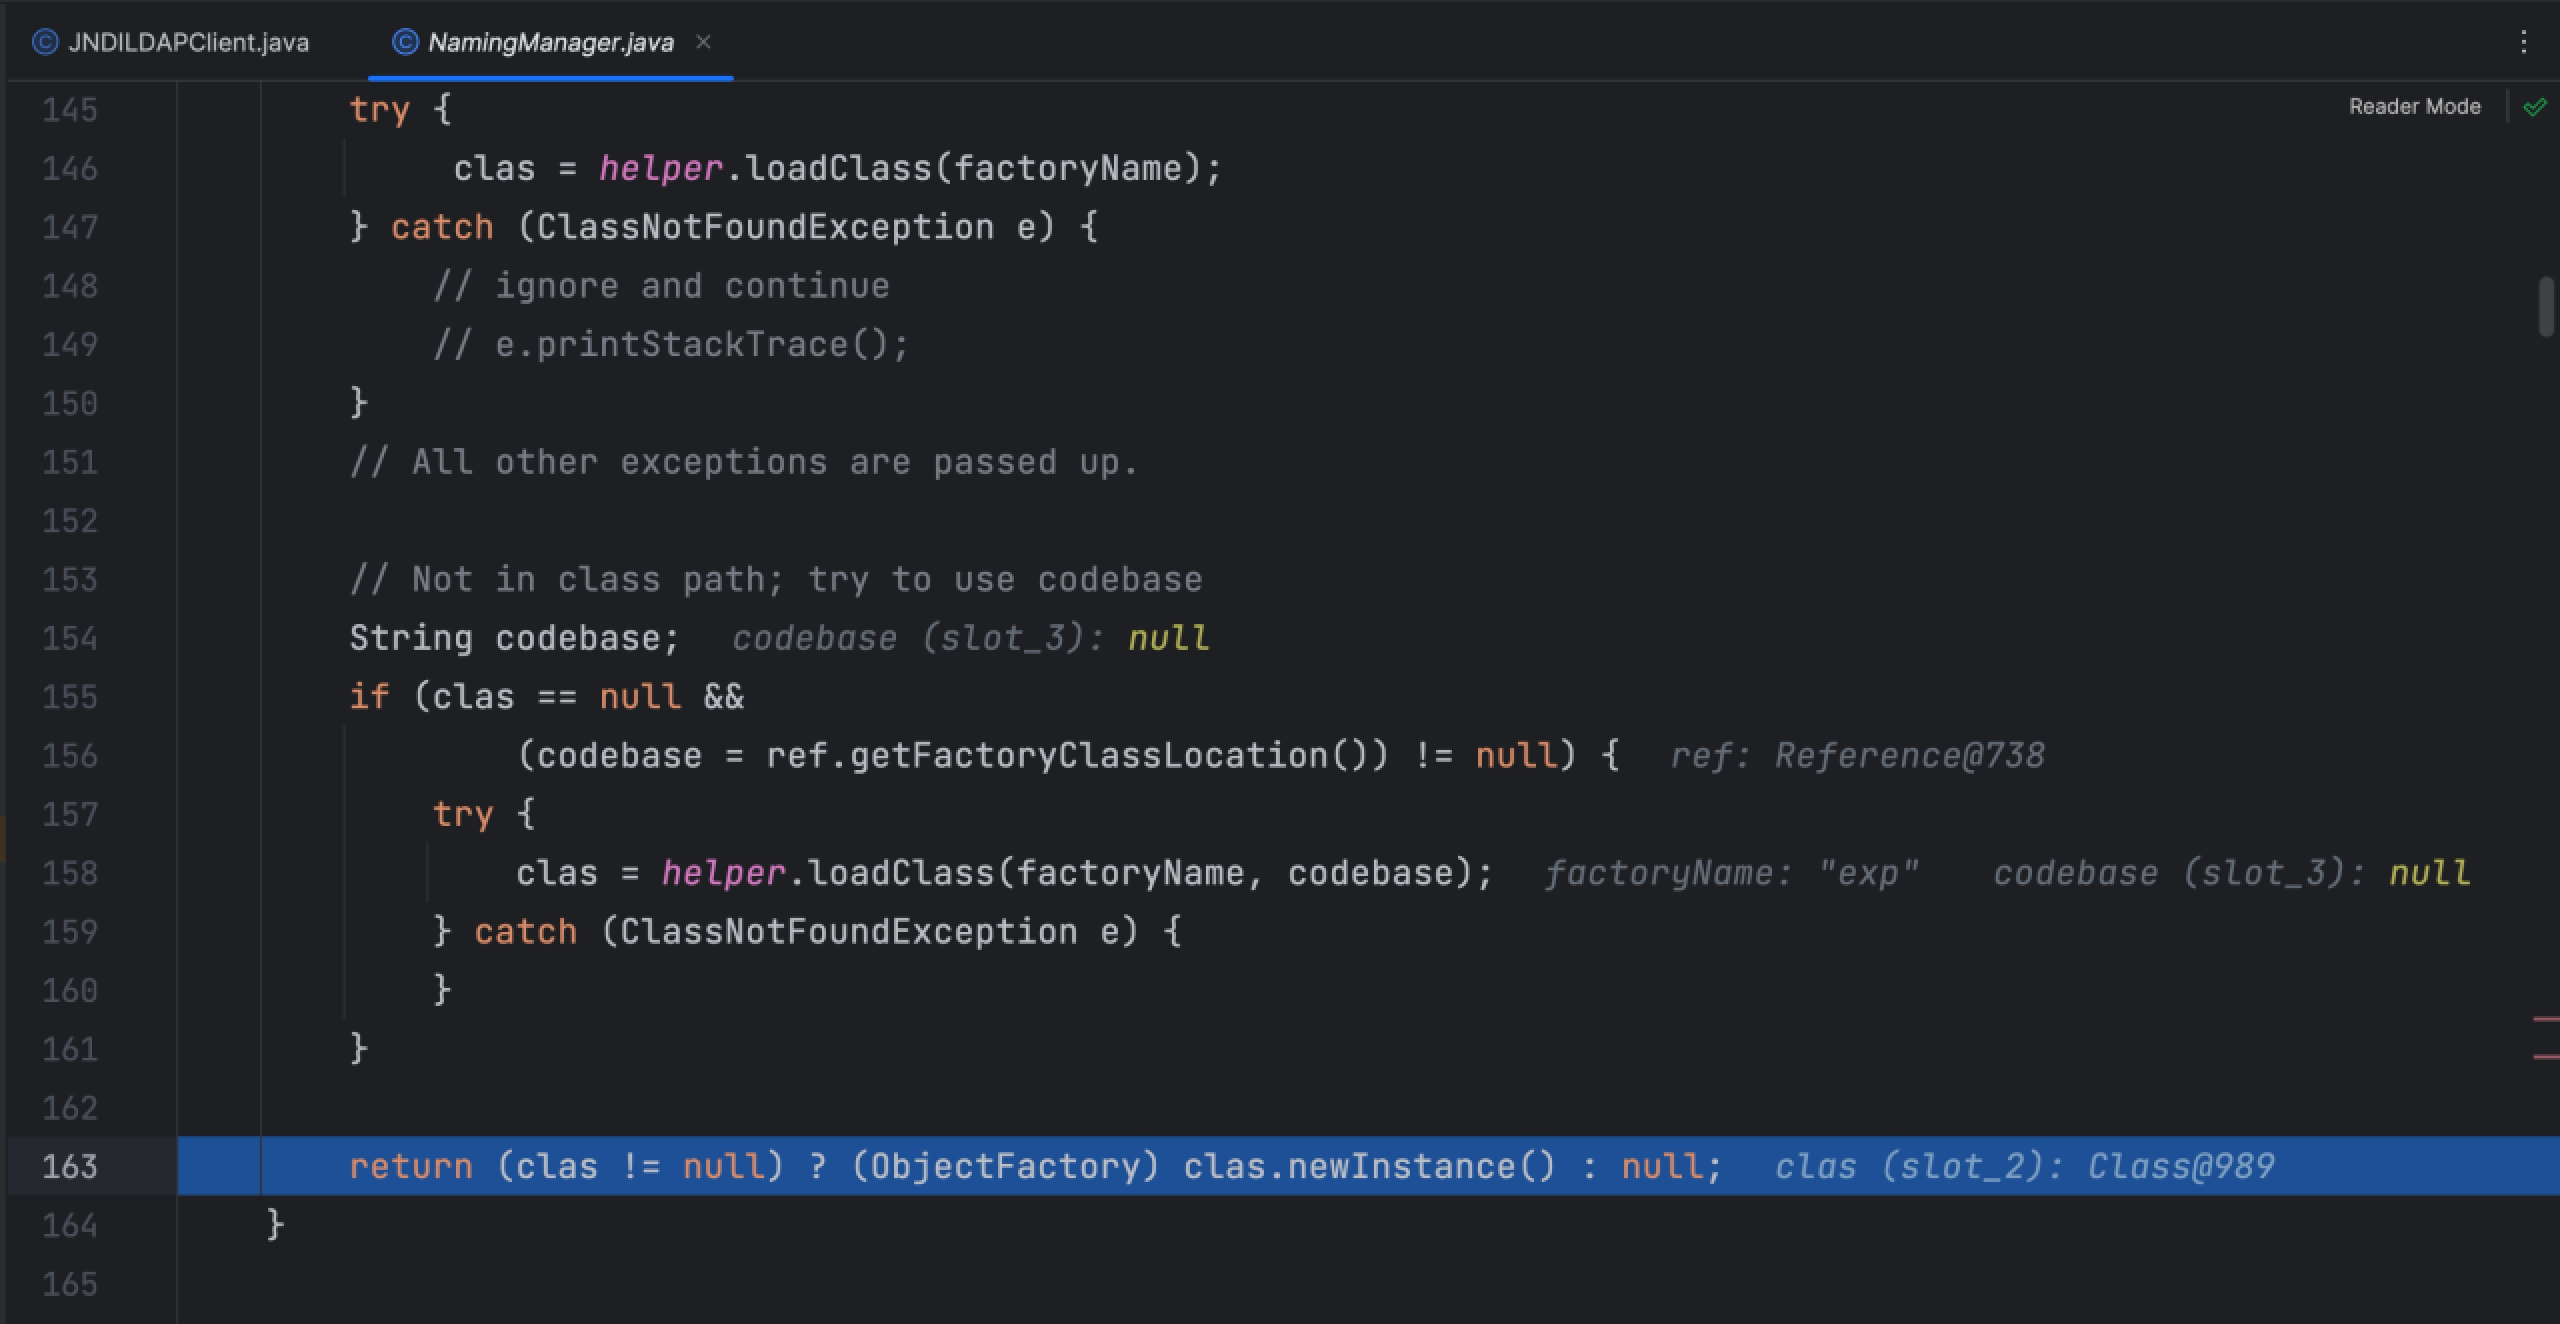Image resolution: width=2560 pixels, height=1324 pixels.
Task: Select the NamingManager.java tab
Action: pos(549,42)
